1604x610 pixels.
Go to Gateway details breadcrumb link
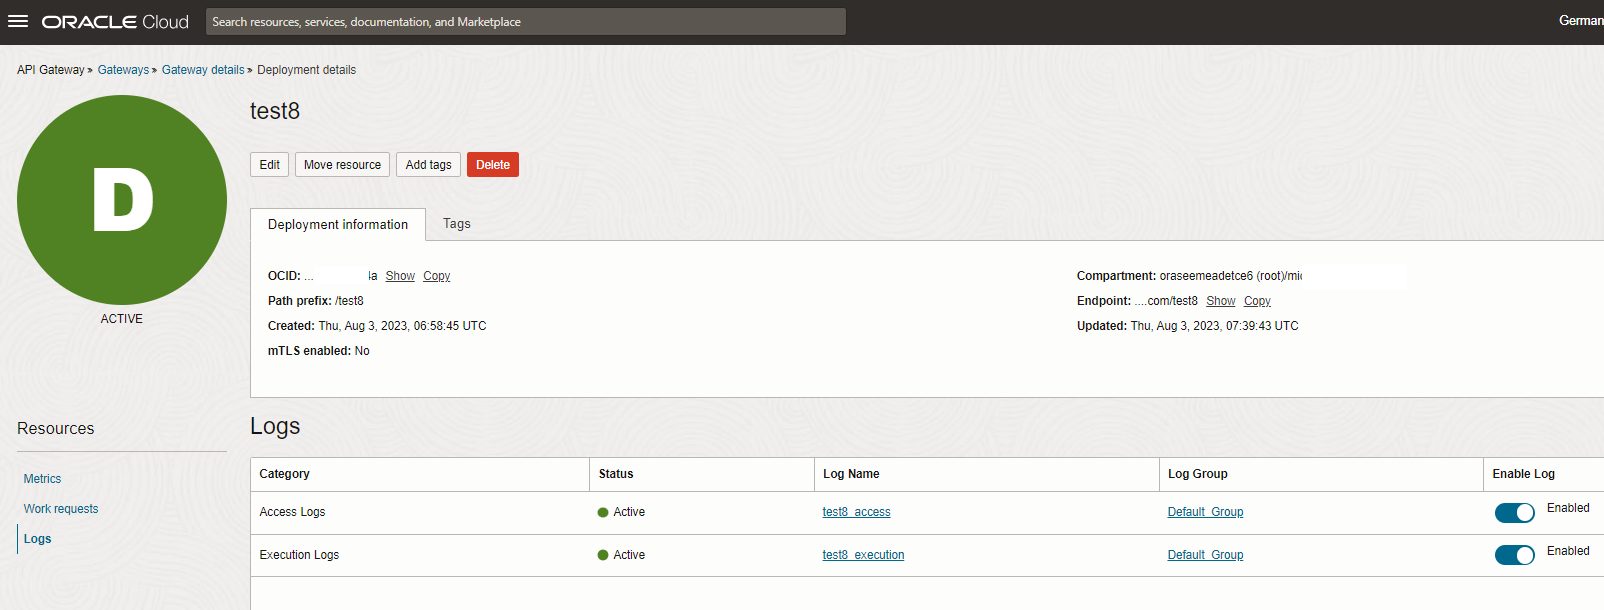203,70
